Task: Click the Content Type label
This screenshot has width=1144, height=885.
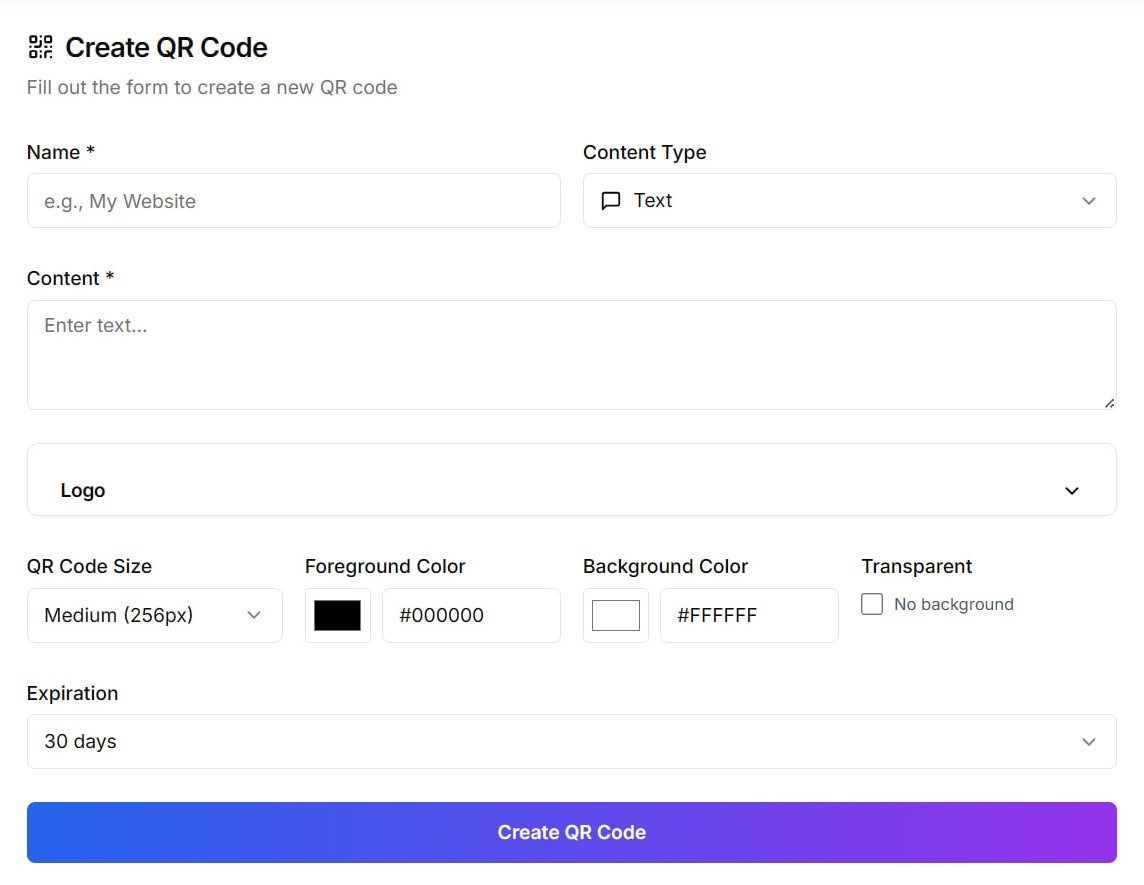Action: (644, 152)
